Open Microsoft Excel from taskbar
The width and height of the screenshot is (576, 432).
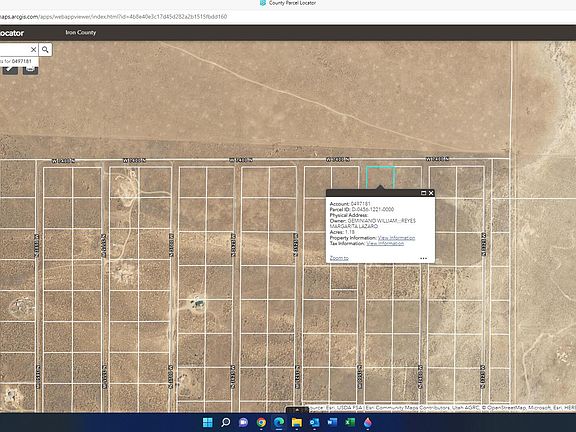coord(350,422)
